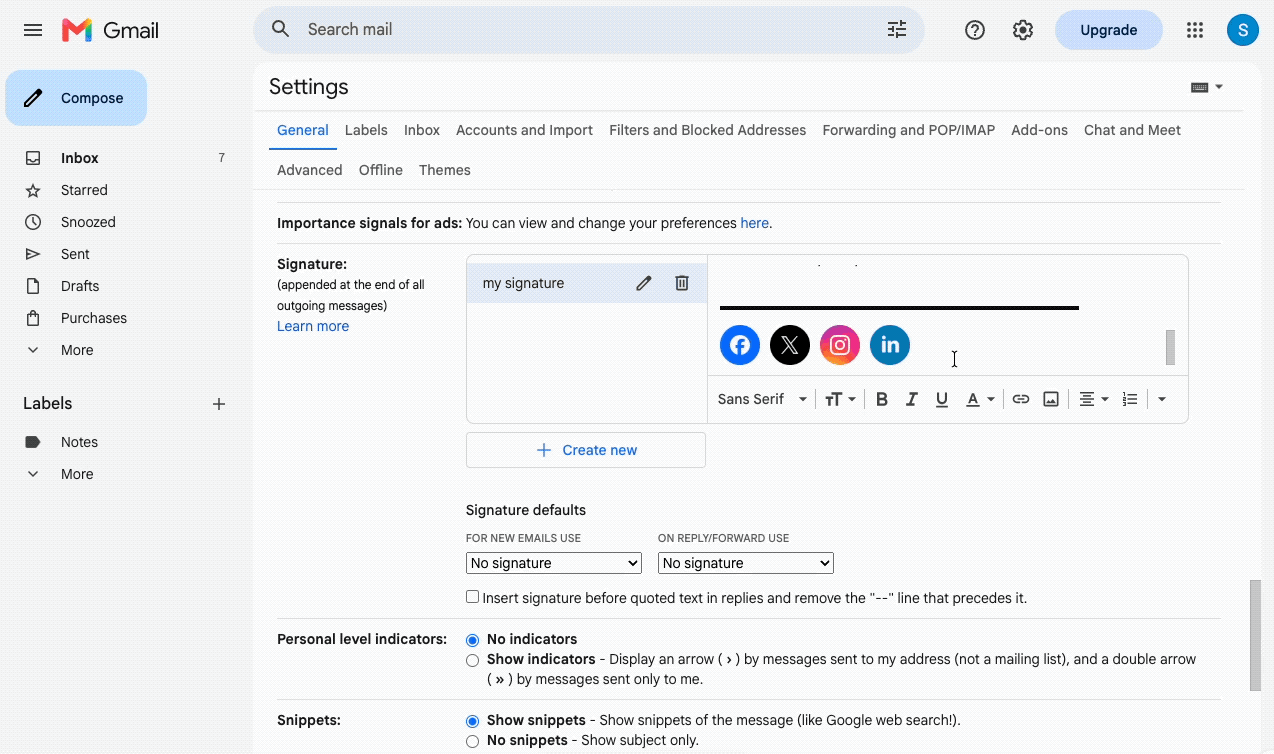Click Create new signature button

tap(586, 450)
